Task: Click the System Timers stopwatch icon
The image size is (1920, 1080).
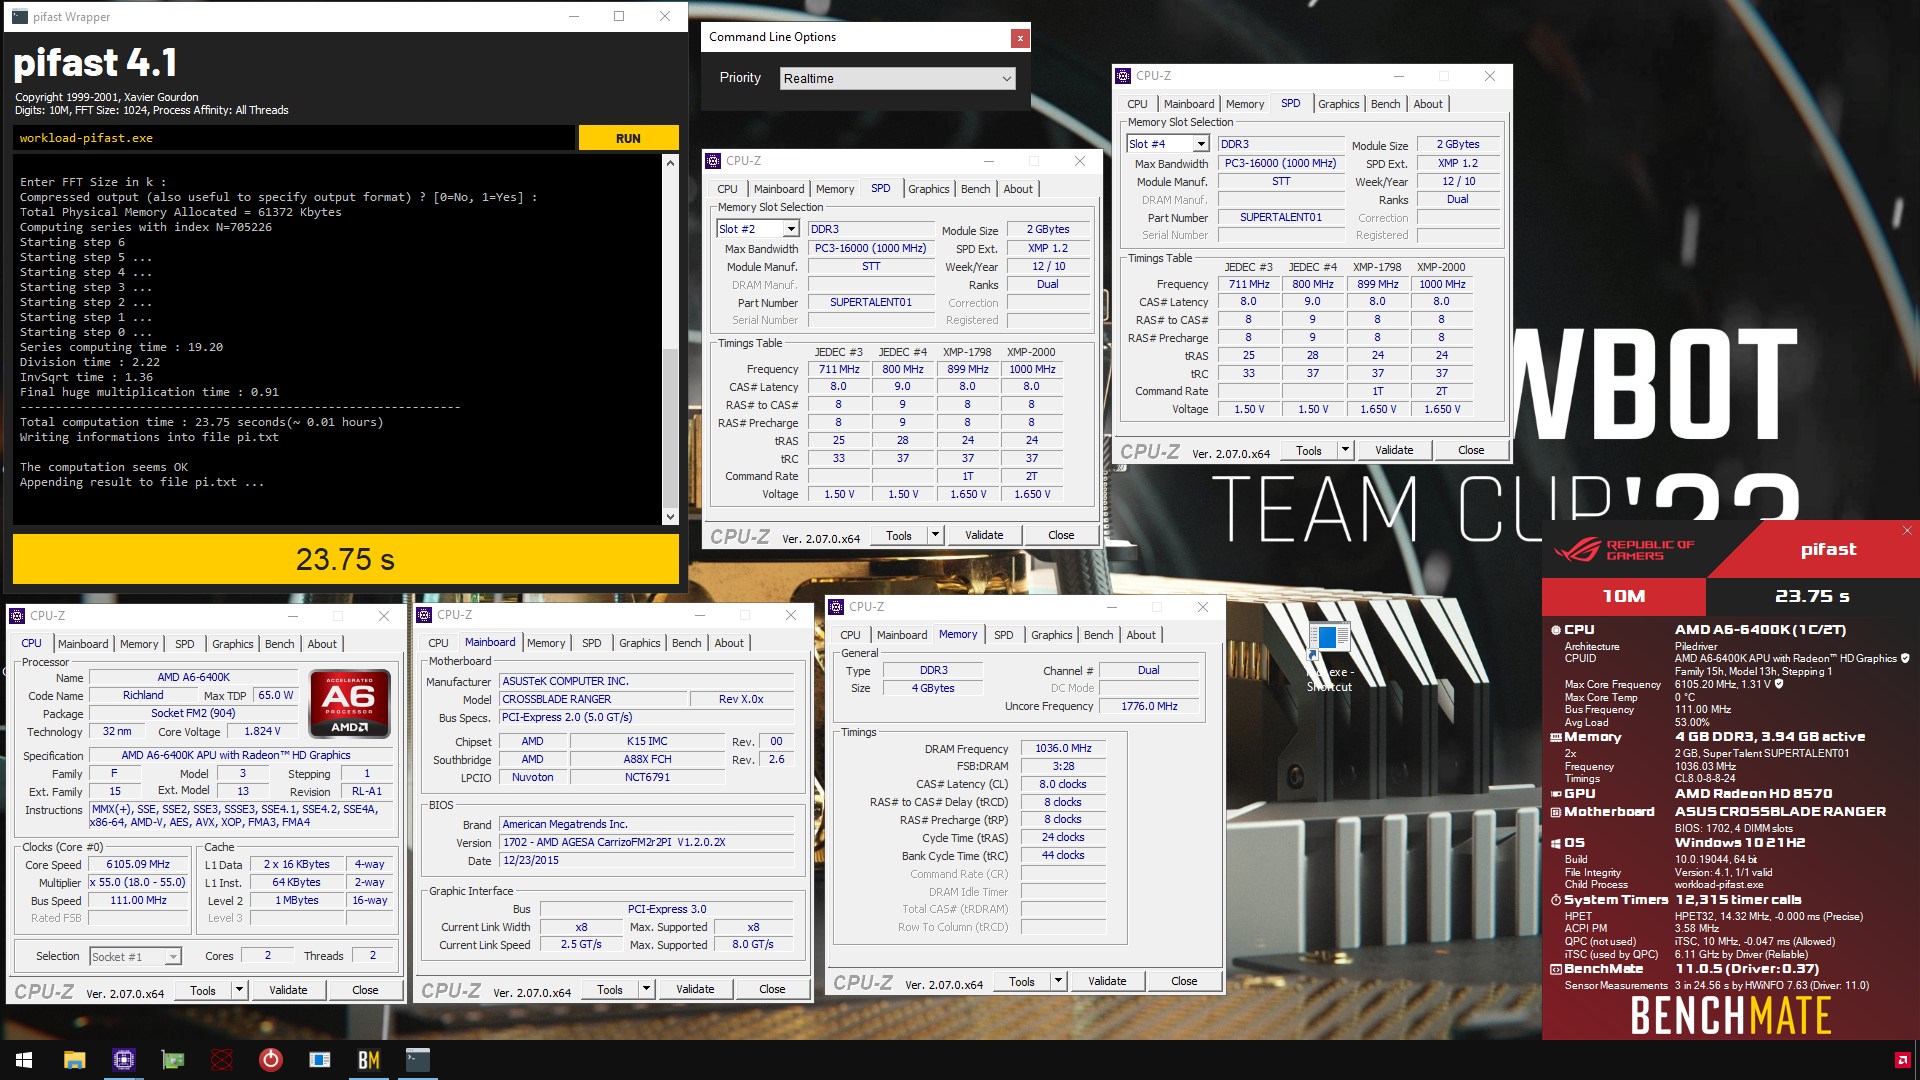Action: click(x=1556, y=900)
